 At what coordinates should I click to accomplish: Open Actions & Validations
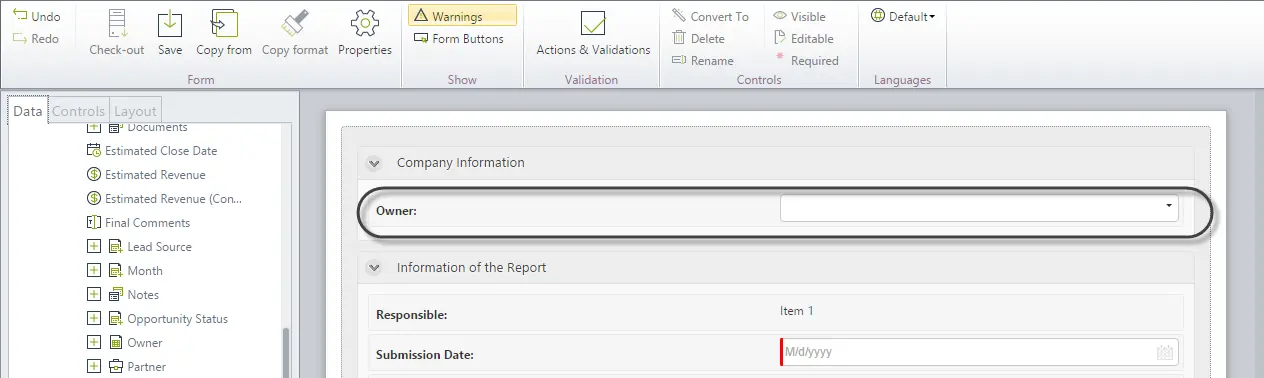pos(593,33)
